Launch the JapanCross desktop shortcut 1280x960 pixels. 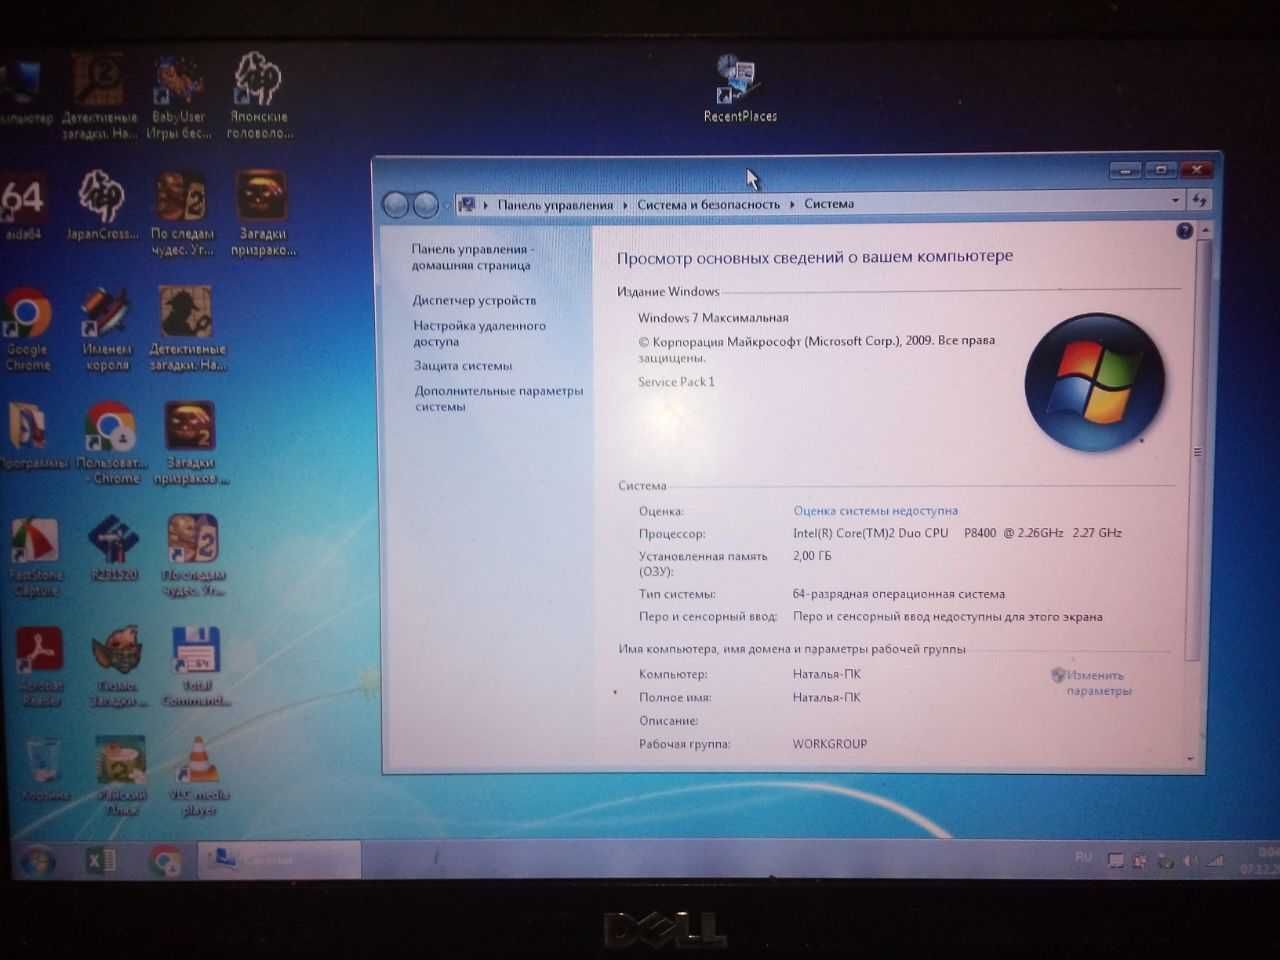[102, 205]
